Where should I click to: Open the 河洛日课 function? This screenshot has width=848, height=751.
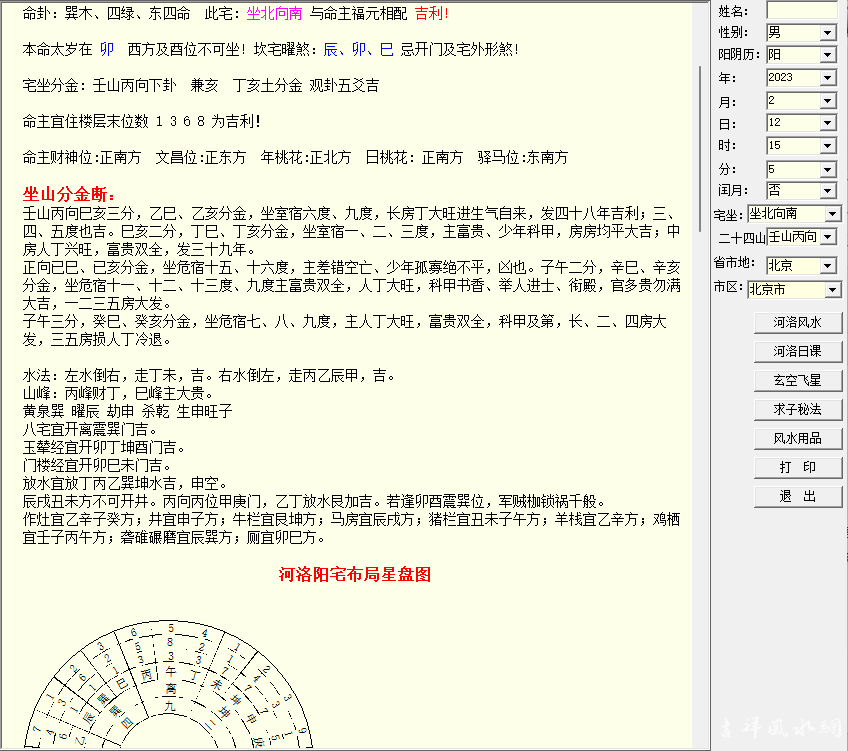click(x=798, y=351)
